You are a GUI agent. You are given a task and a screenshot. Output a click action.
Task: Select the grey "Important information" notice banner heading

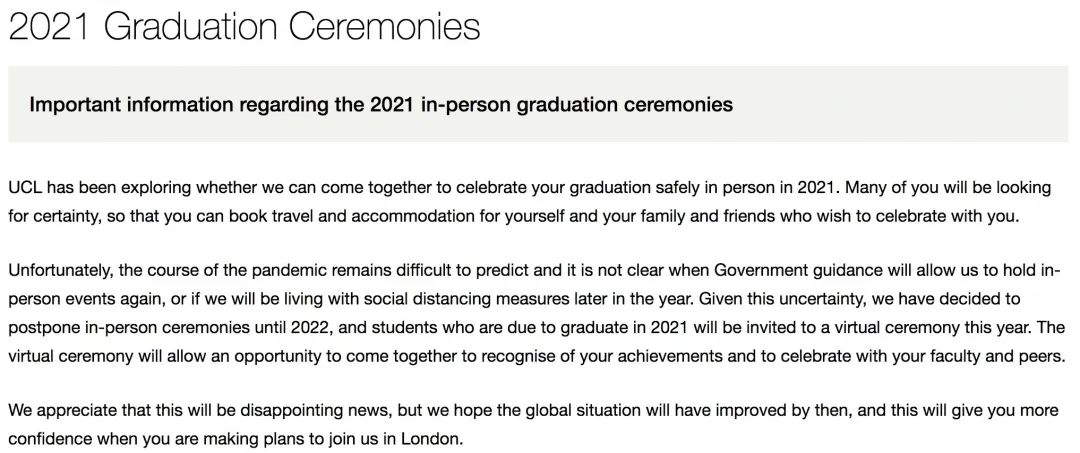click(x=381, y=105)
